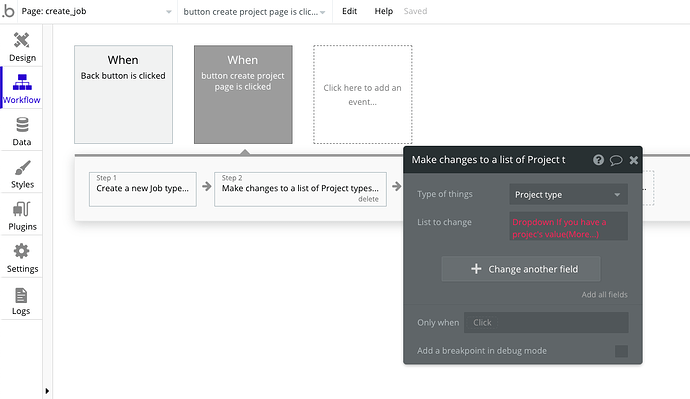Expand the left sidebar arrow
This screenshot has height=399, width=690.
tap(47, 391)
